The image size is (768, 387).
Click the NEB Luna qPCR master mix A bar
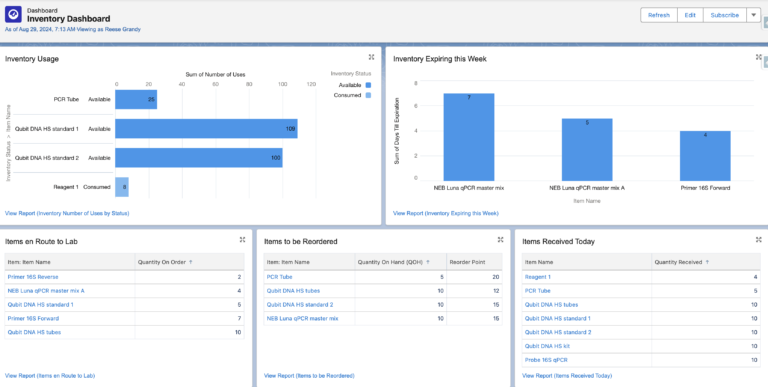[x=587, y=150]
